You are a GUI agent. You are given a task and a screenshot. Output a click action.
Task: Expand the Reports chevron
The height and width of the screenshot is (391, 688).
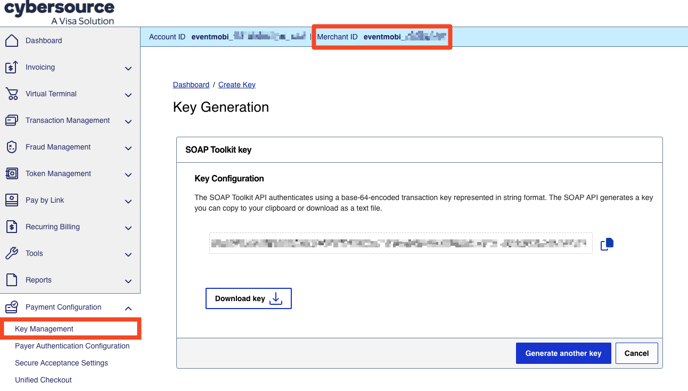click(x=128, y=281)
